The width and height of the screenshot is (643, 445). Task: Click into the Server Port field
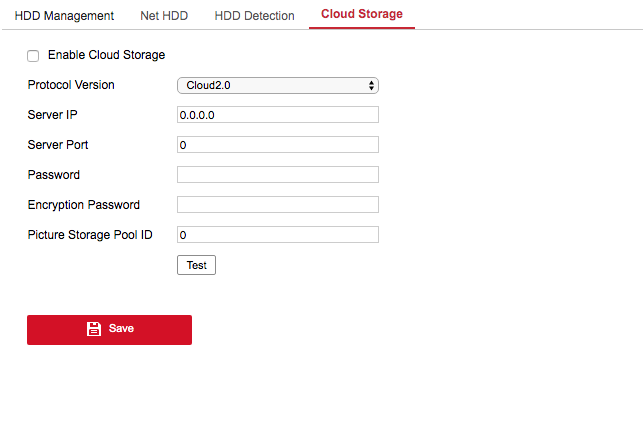click(x=277, y=145)
